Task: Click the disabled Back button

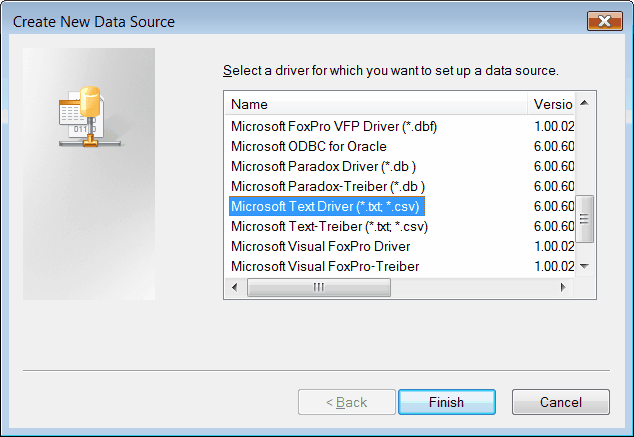Action: point(347,402)
